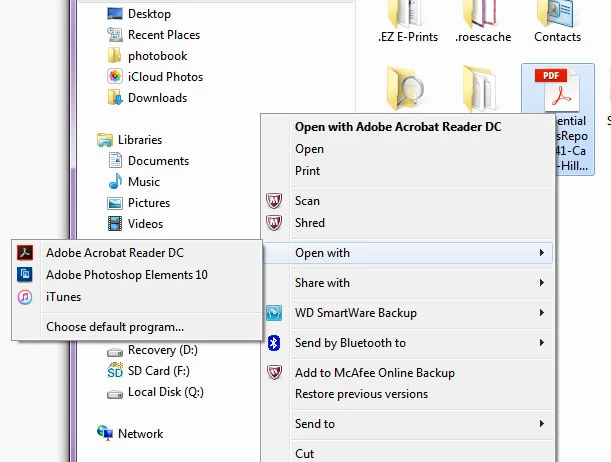Open the photobook folder label

157,56
